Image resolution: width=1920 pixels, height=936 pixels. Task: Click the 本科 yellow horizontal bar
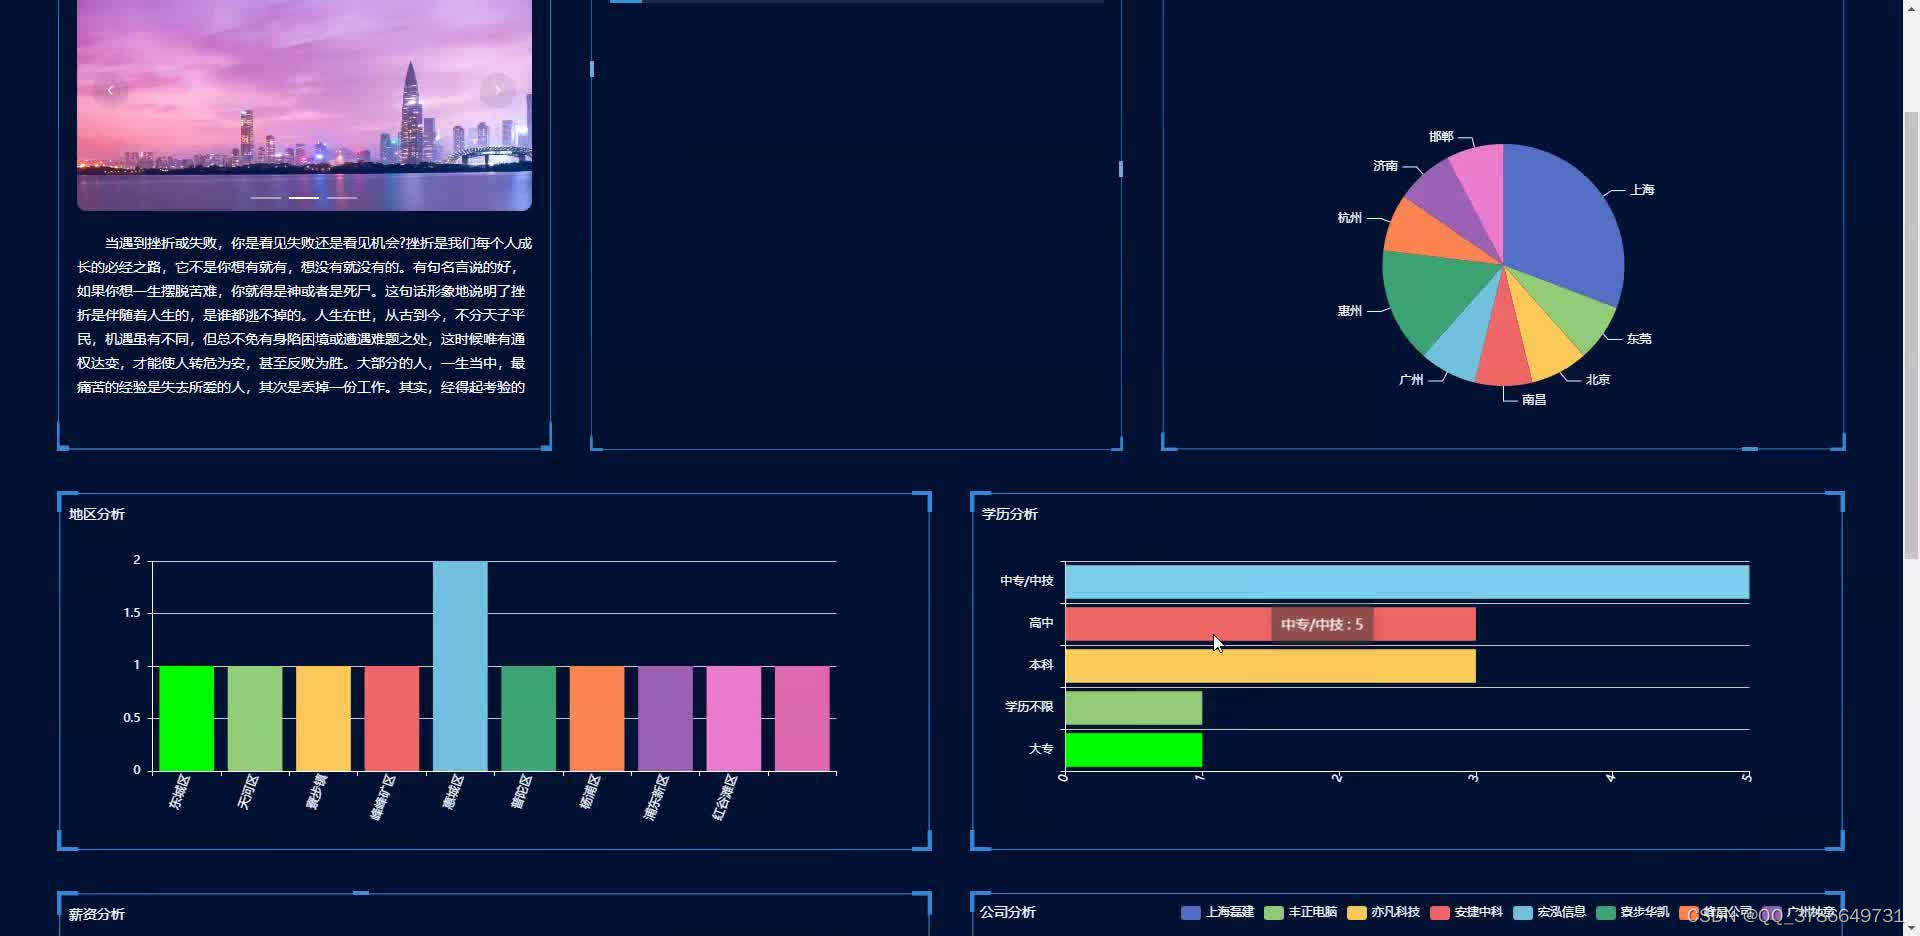coord(1270,666)
